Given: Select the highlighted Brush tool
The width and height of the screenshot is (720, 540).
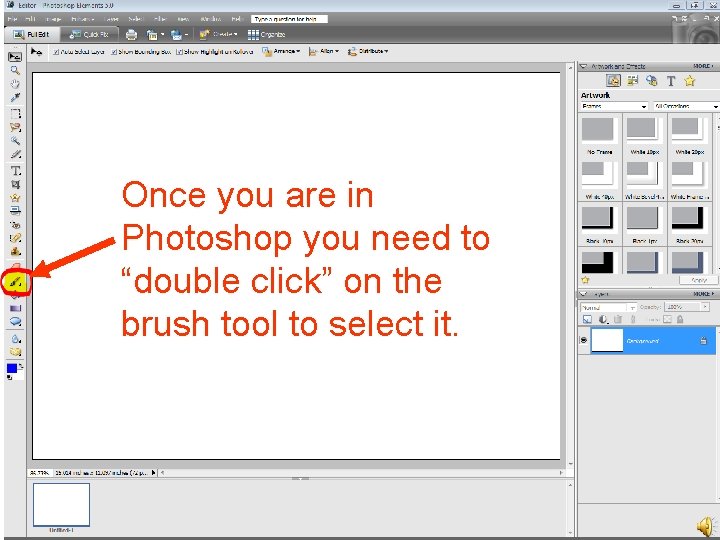Looking at the screenshot, I should tap(16, 282).
